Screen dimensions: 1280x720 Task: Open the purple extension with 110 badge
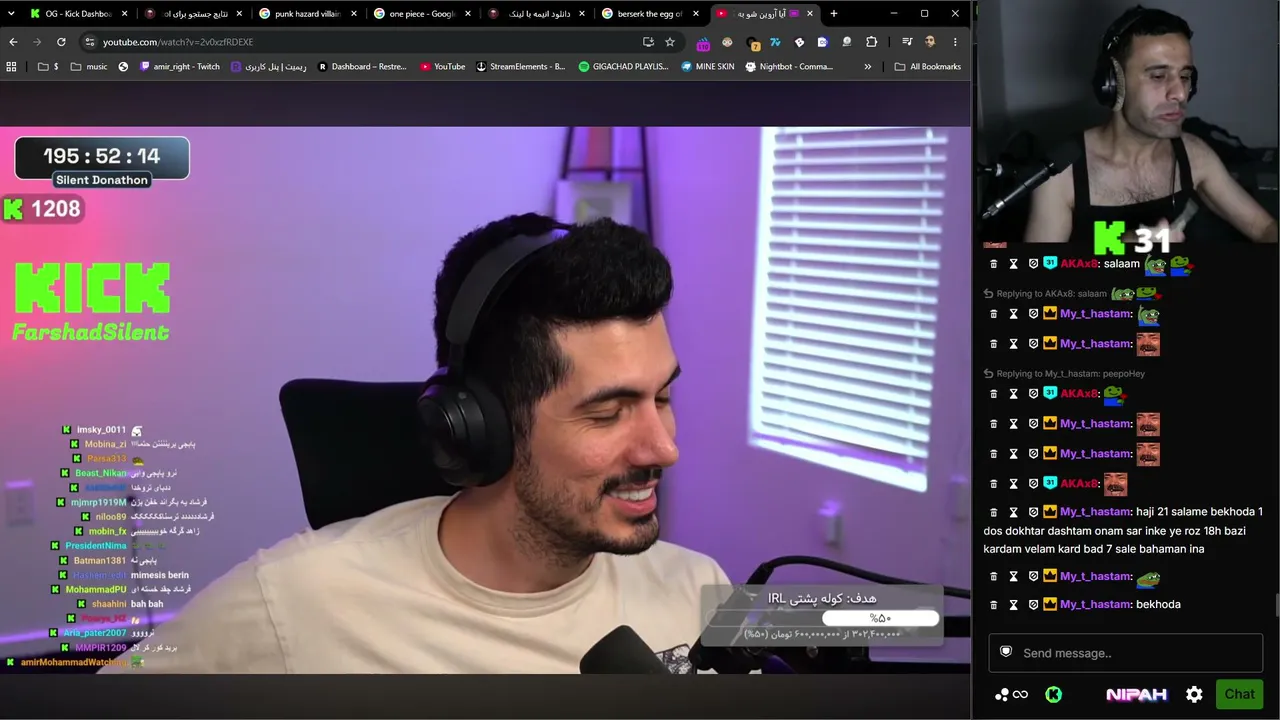[x=703, y=42]
